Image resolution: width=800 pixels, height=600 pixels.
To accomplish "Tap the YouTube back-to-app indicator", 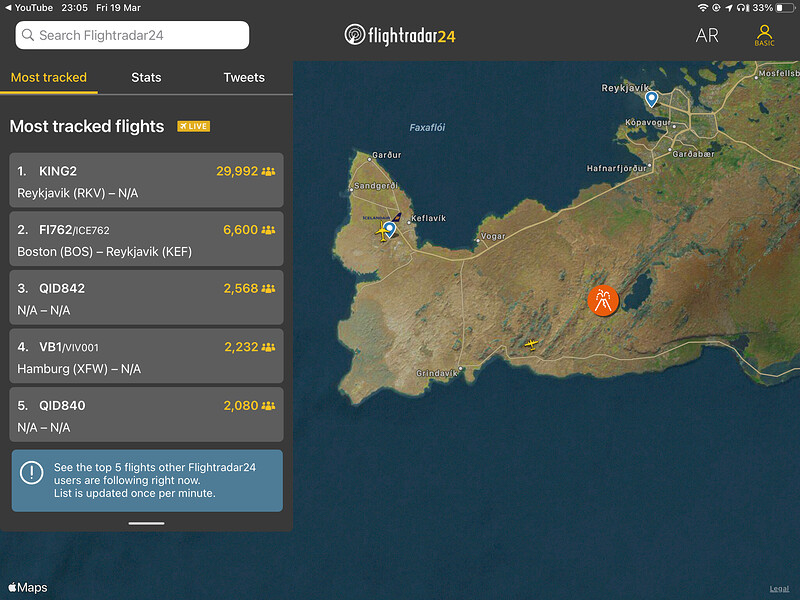I will pyautogui.click(x=29, y=8).
